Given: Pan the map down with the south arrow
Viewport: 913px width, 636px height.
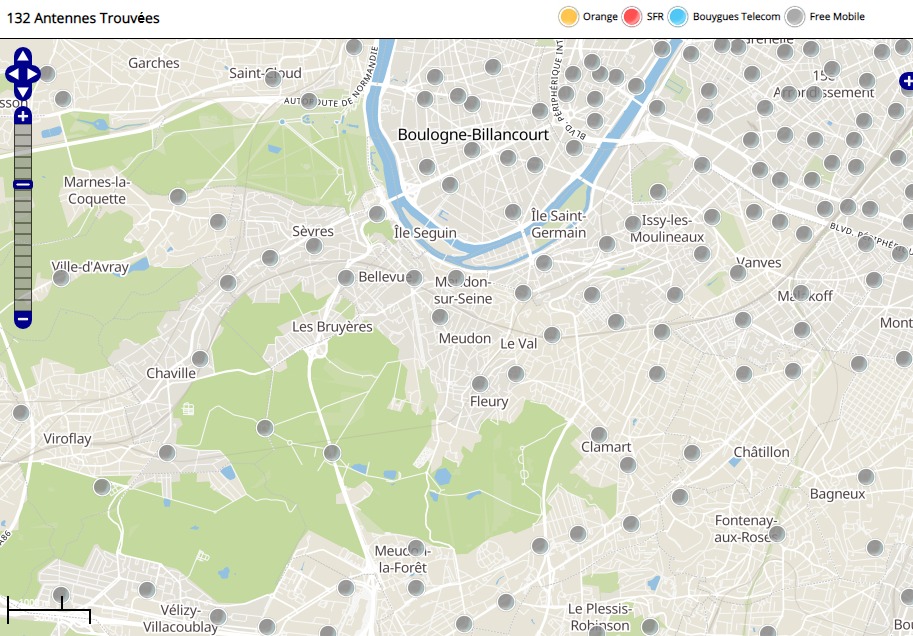Looking at the screenshot, I should click(23, 92).
